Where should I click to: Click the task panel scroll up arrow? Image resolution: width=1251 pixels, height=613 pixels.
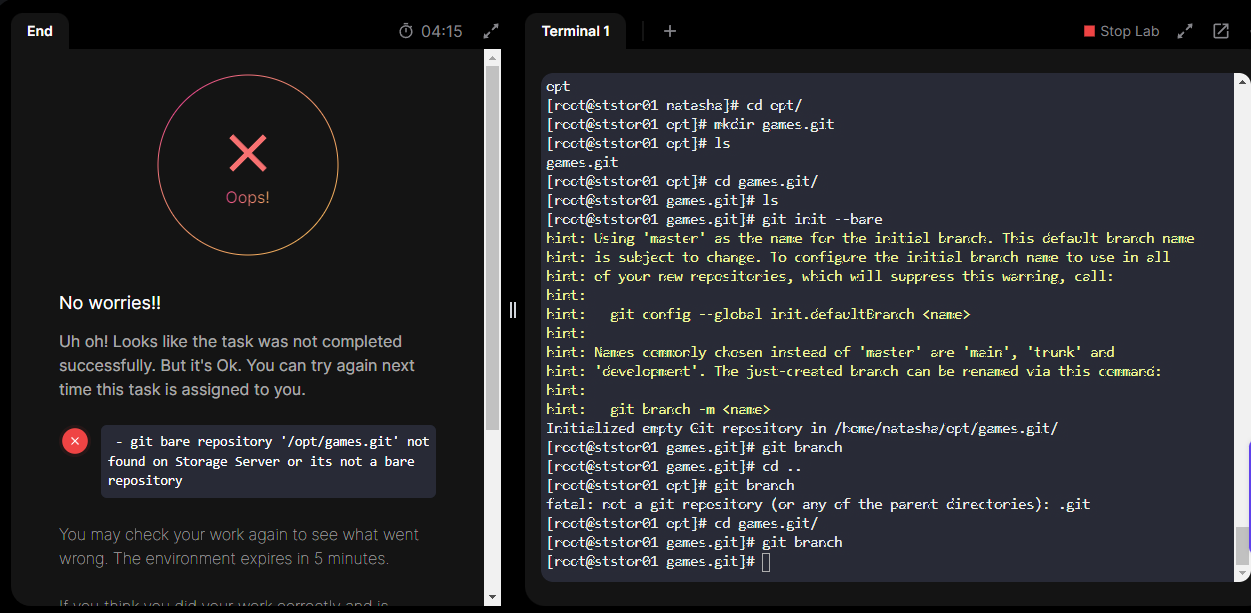point(492,57)
